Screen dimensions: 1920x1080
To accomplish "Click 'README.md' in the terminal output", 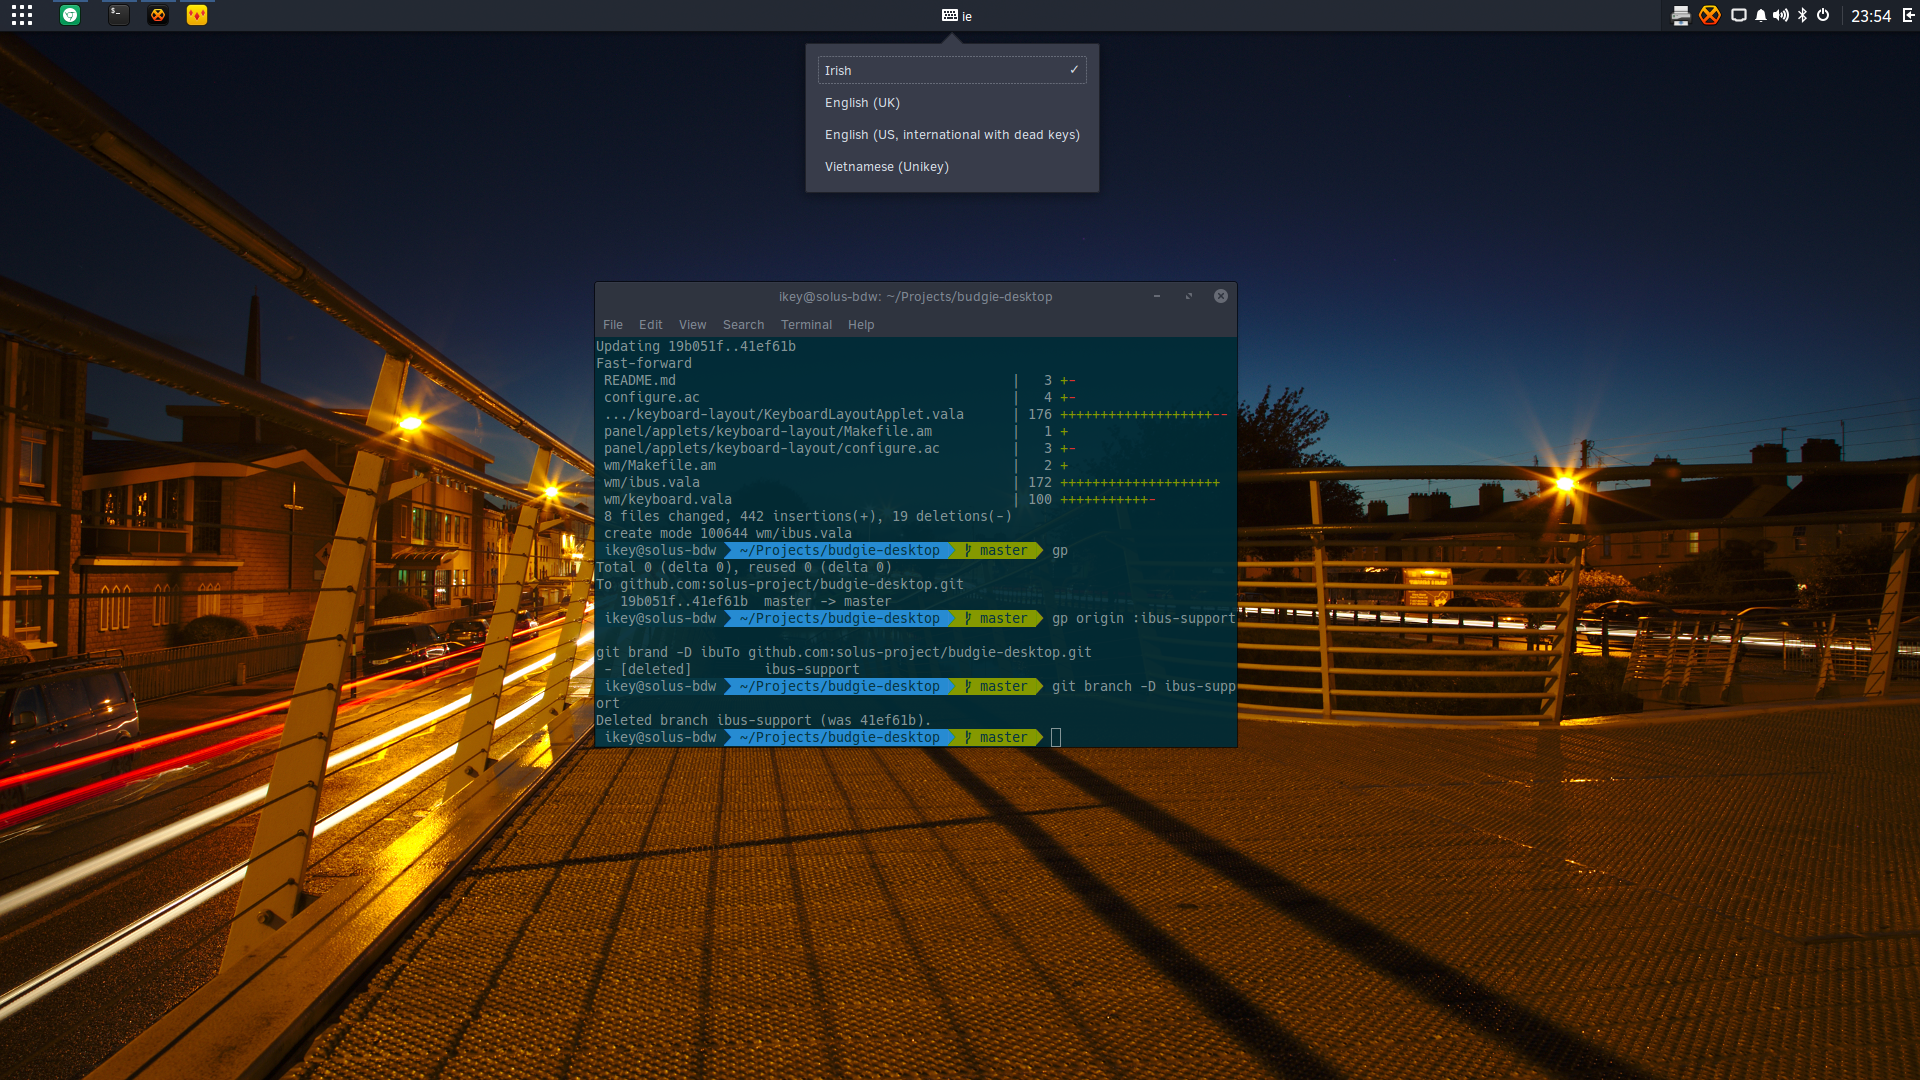I will (640, 381).
